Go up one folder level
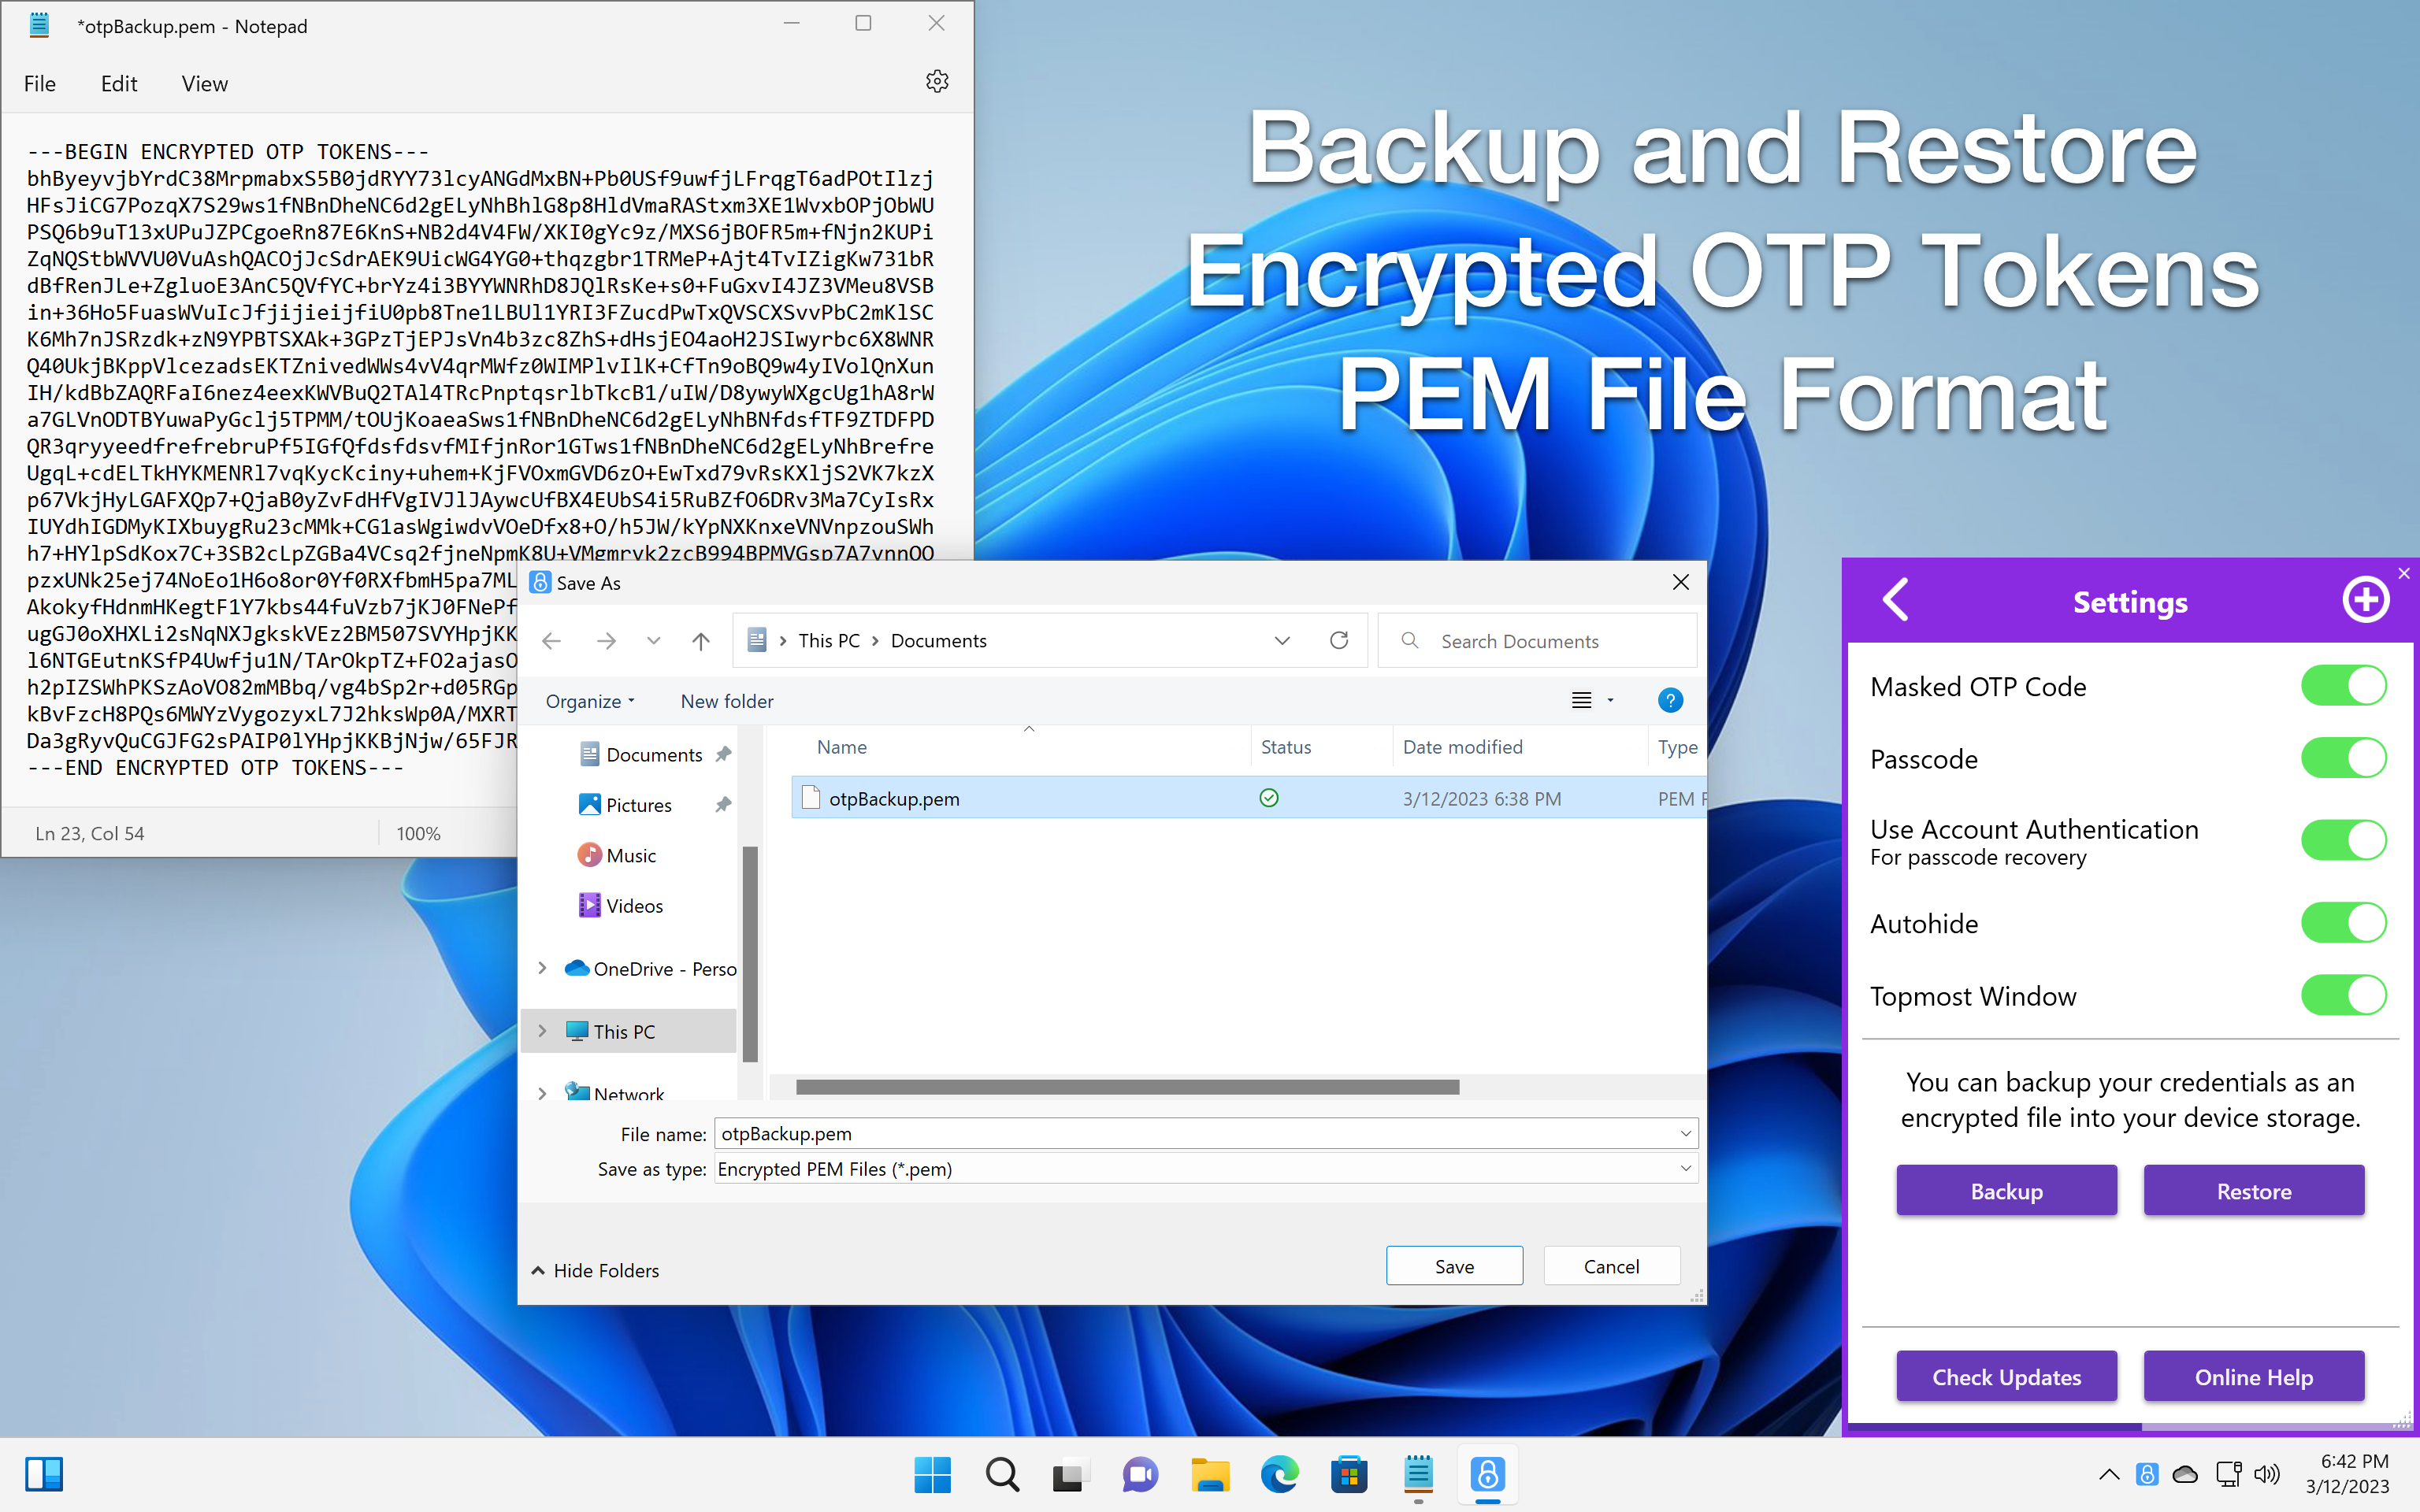 pyautogui.click(x=700, y=641)
